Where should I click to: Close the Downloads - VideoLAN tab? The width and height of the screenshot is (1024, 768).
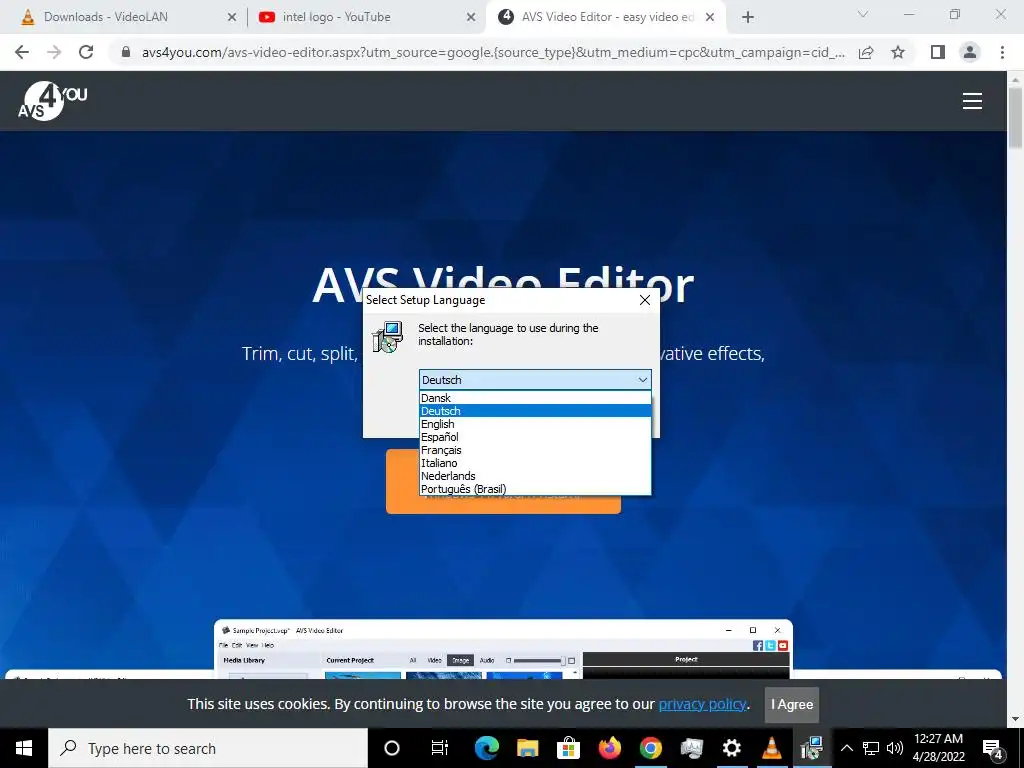tap(232, 18)
